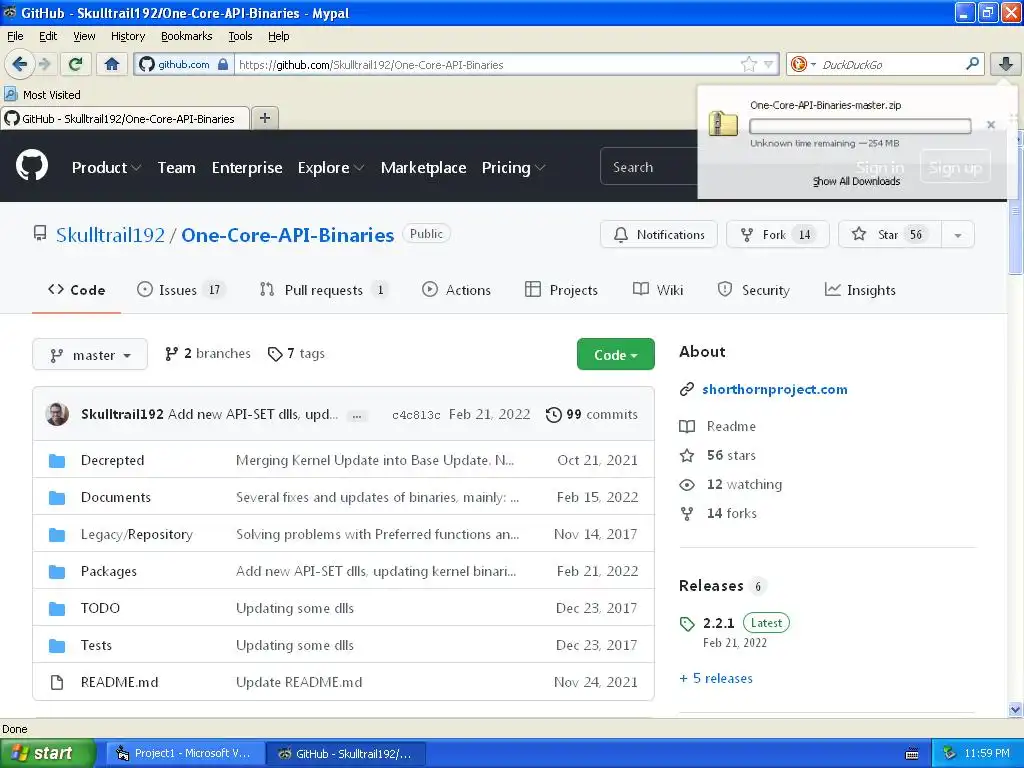Click the Documents folder icon

57,498
